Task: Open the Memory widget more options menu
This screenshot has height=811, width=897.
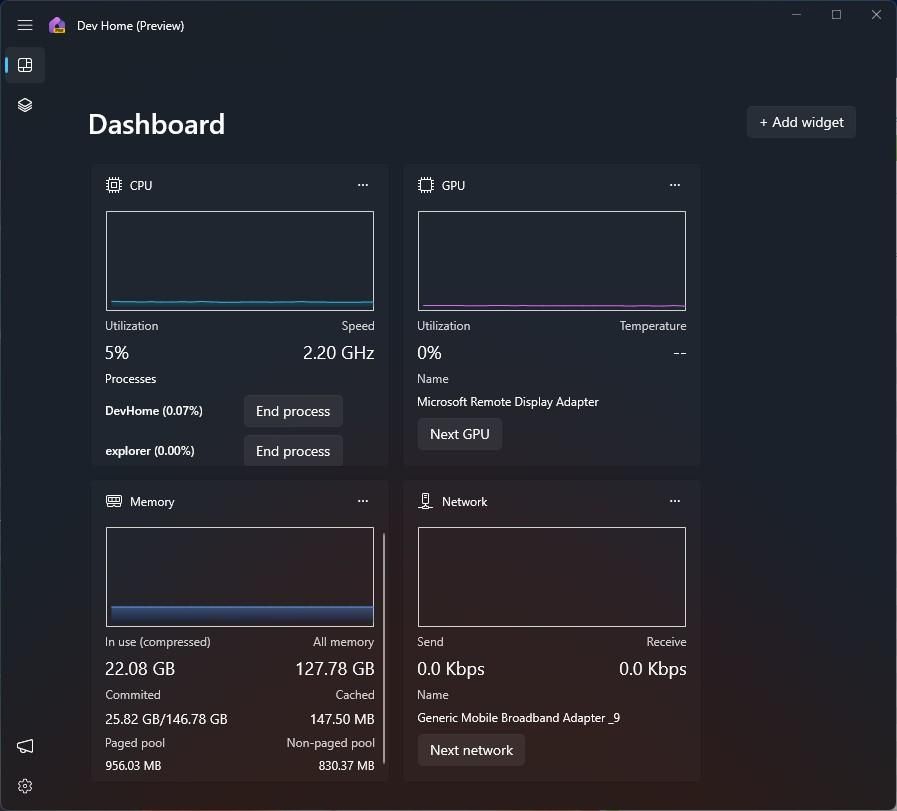Action: pos(362,501)
